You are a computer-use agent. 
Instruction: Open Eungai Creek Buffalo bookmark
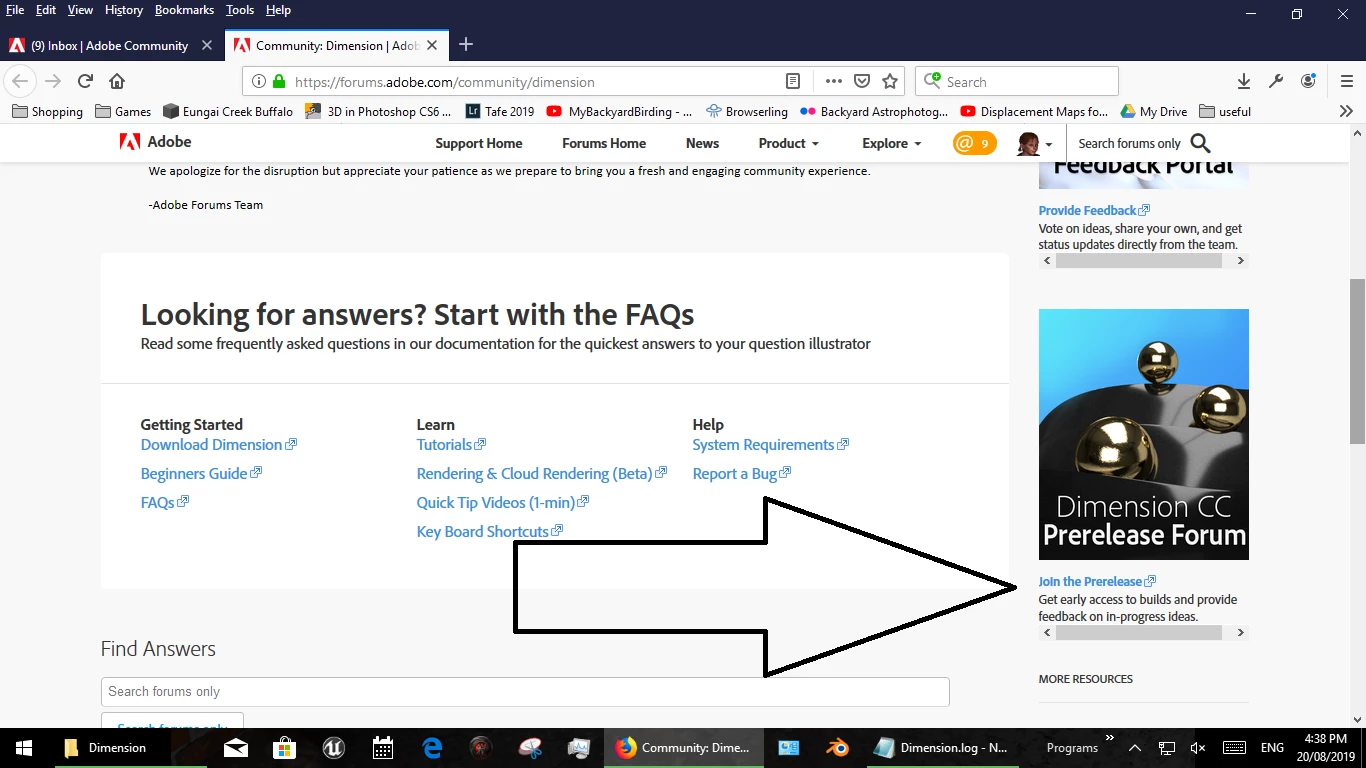[228, 111]
